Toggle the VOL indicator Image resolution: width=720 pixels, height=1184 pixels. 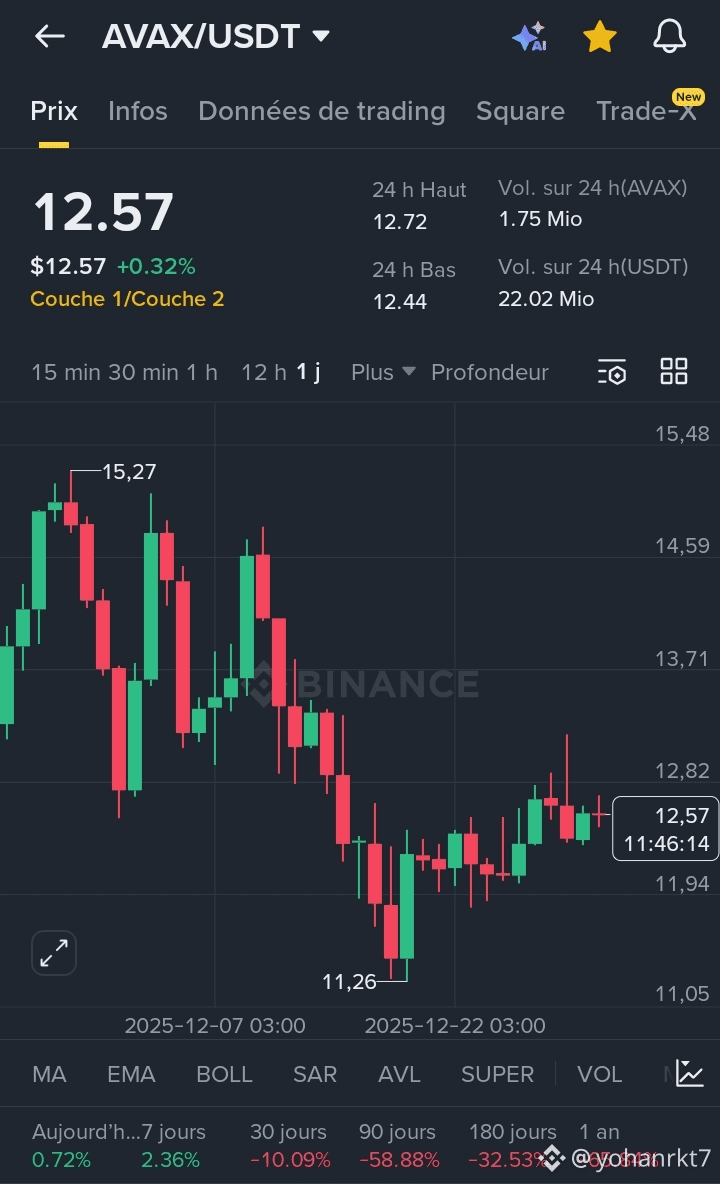599,1074
